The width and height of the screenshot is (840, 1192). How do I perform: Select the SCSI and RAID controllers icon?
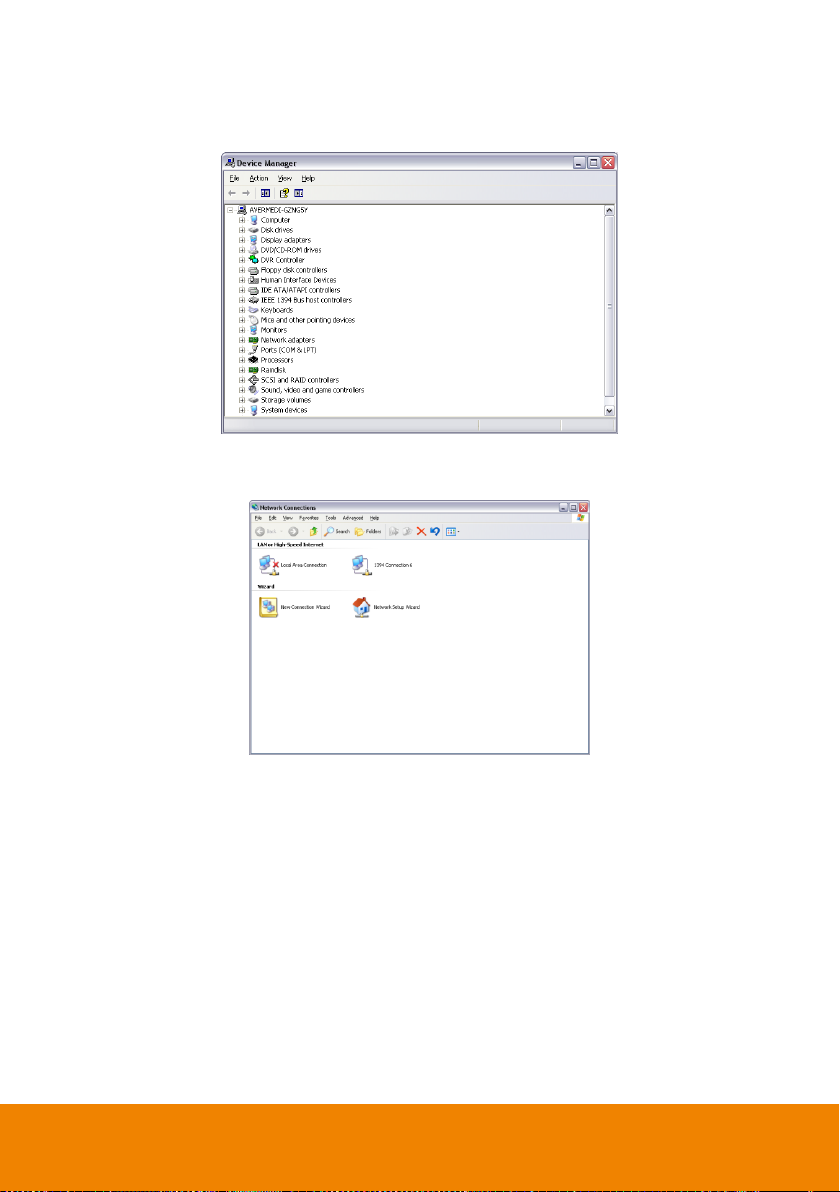[254, 379]
